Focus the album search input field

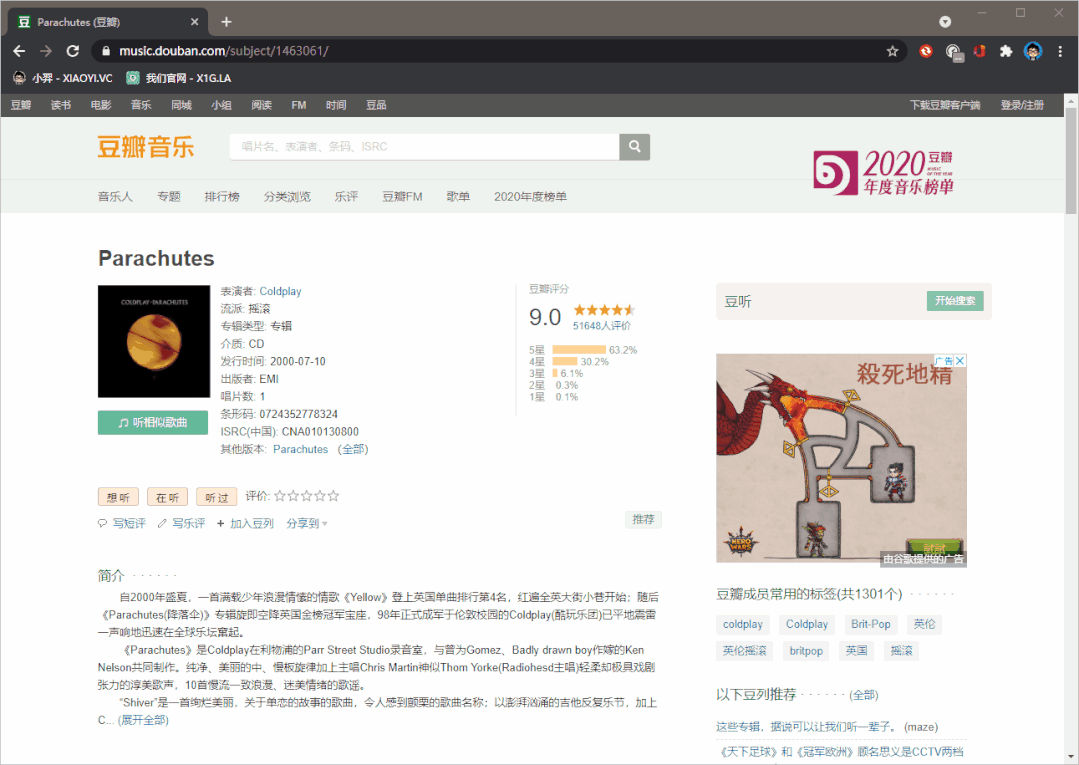pyautogui.click(x=425, y=147)
